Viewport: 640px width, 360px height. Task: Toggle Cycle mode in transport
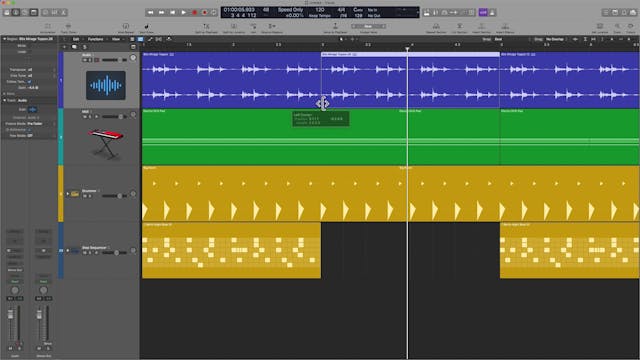(x=214, y=13)
